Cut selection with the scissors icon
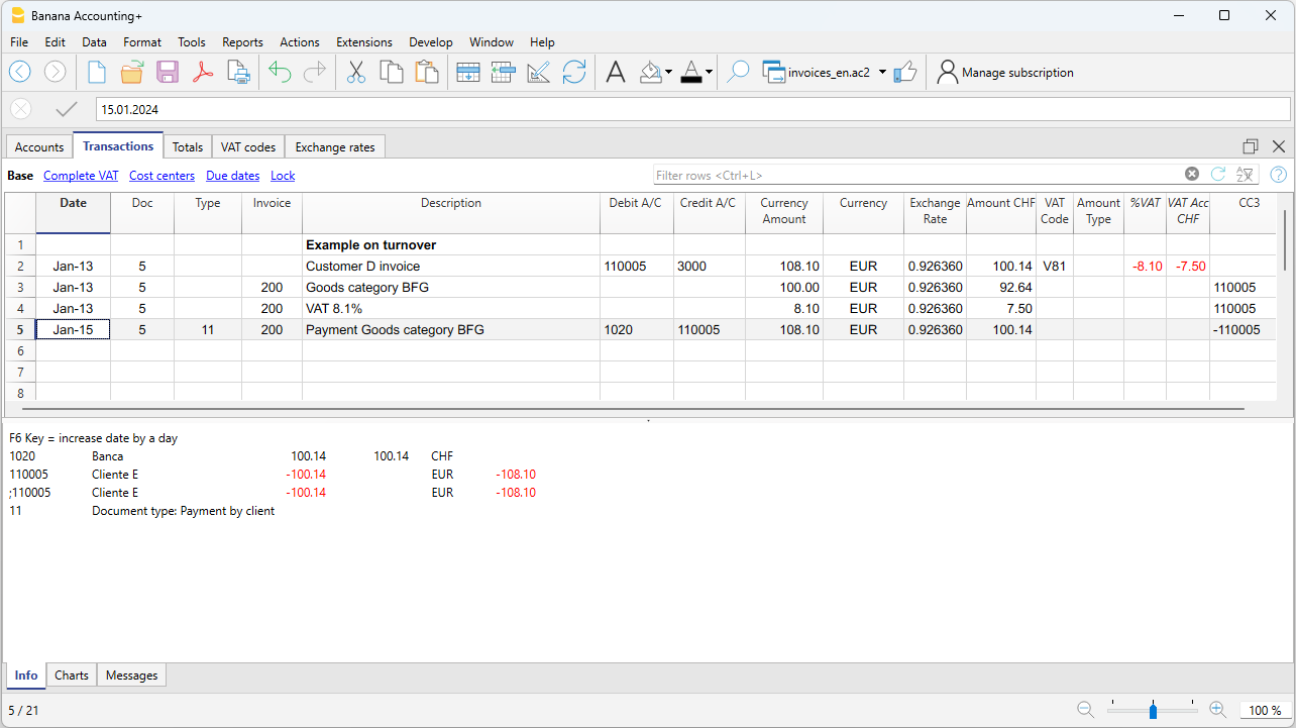 click(x=355, y=72)
